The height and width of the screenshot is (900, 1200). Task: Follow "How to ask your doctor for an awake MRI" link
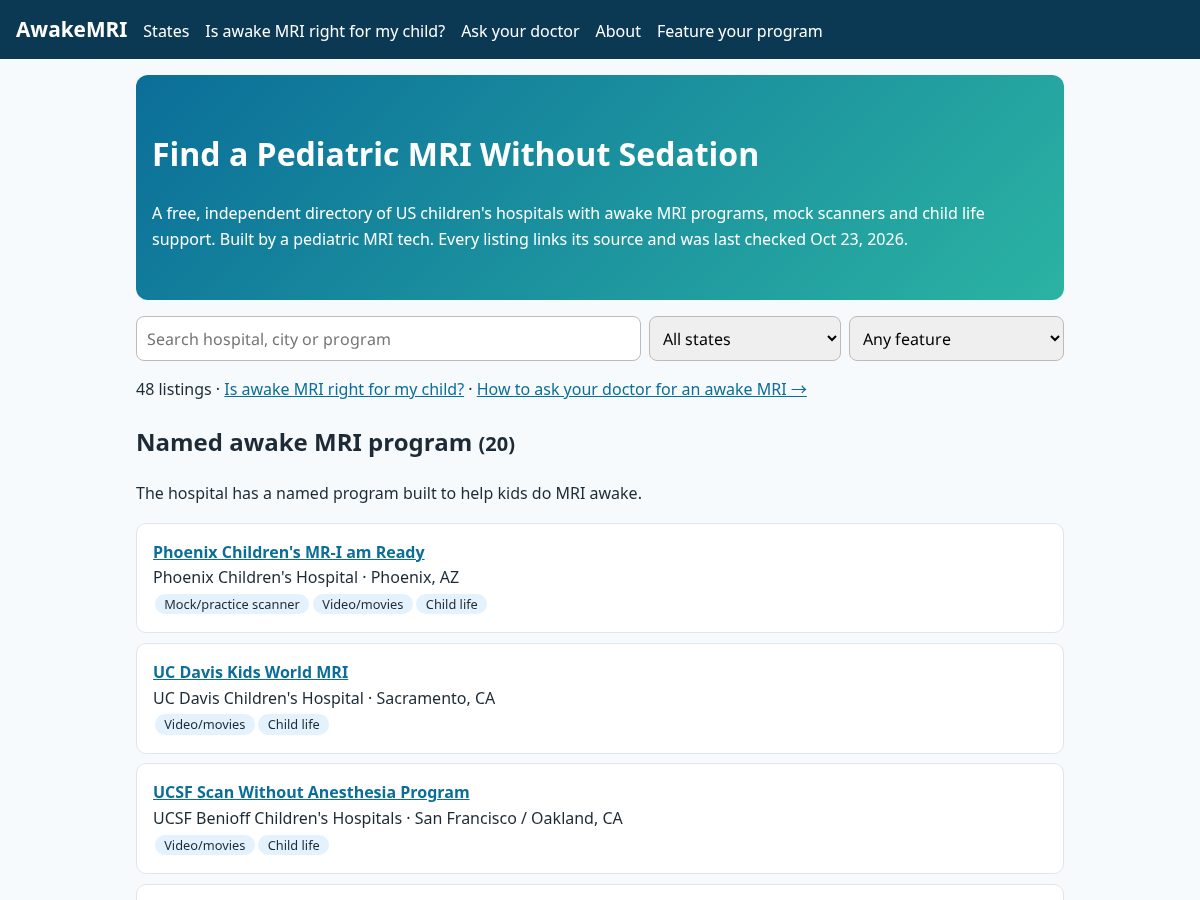click(x=642, y=389)
